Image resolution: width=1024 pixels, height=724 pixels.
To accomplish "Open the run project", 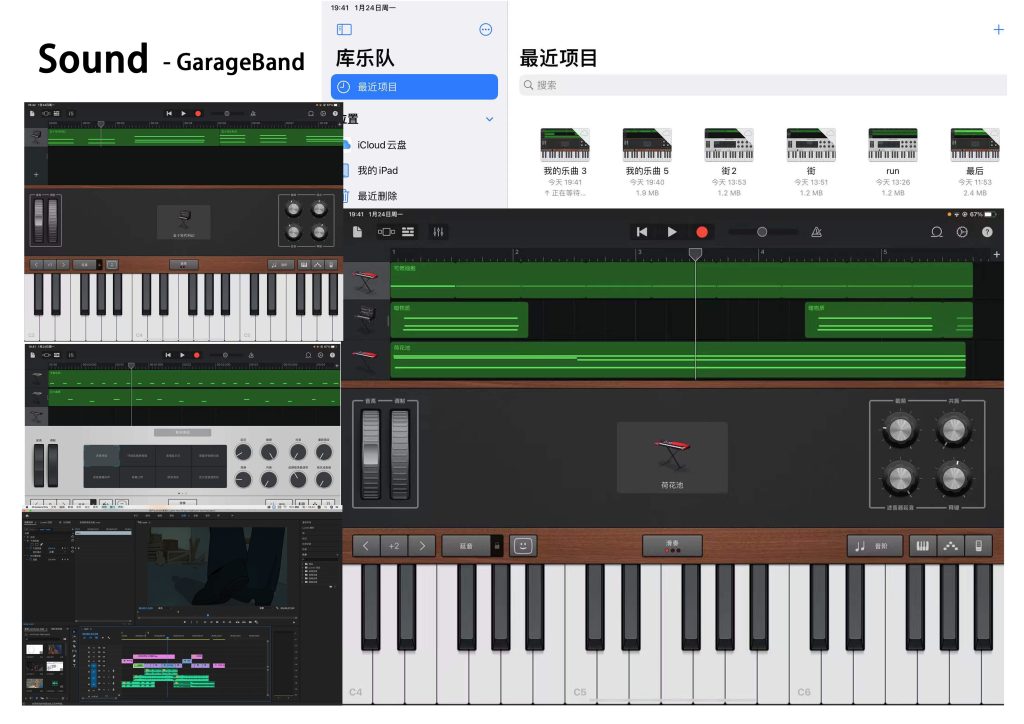I will [x=893, y=162].
